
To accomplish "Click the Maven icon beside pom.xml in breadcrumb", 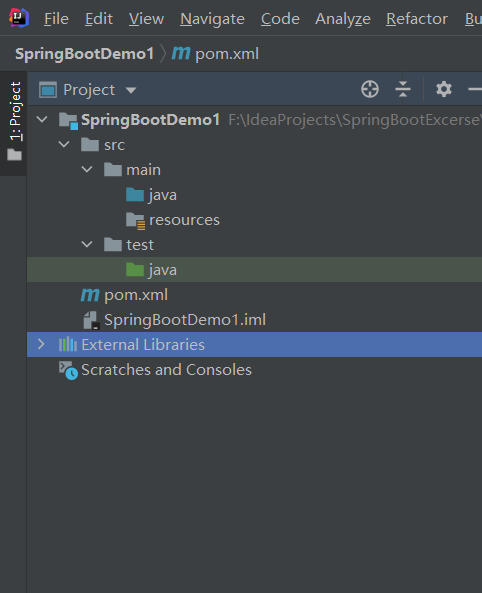I will pos(181,53).
